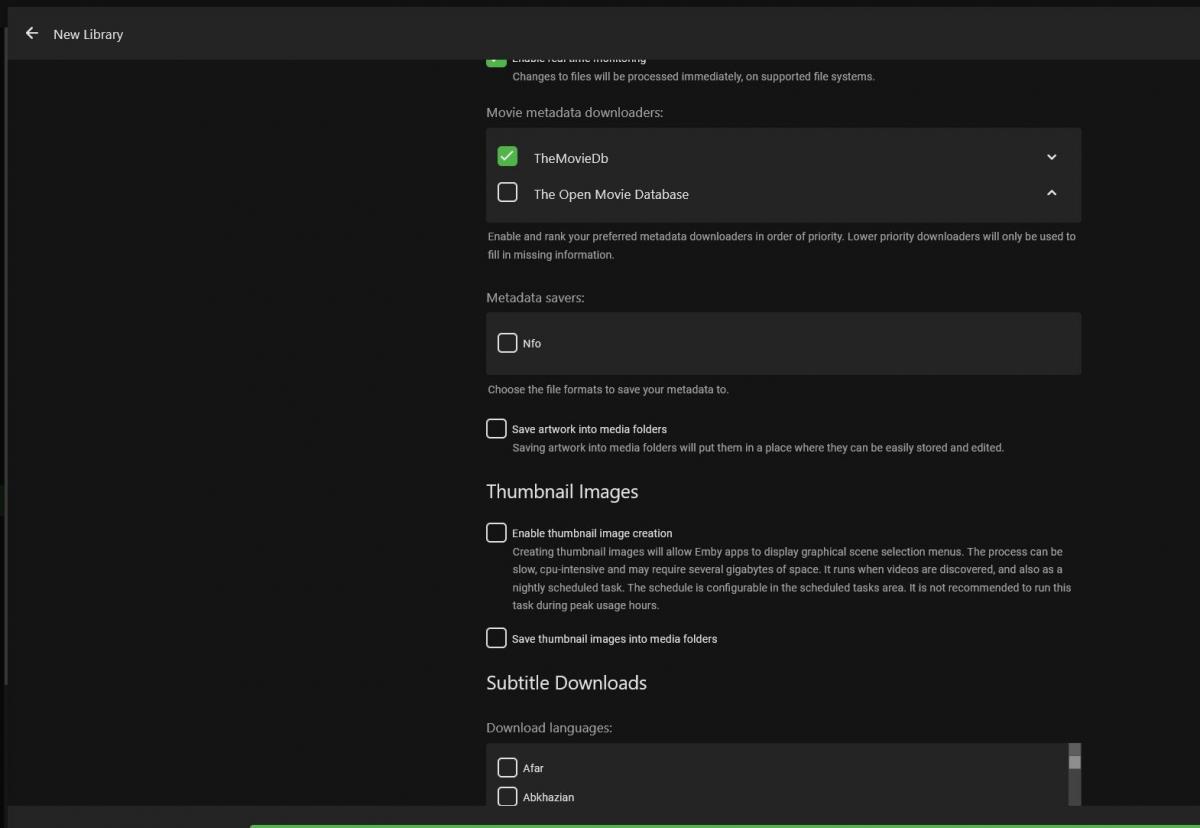Move The Open Movie Database up in priority

click(x=1051, y=193)
